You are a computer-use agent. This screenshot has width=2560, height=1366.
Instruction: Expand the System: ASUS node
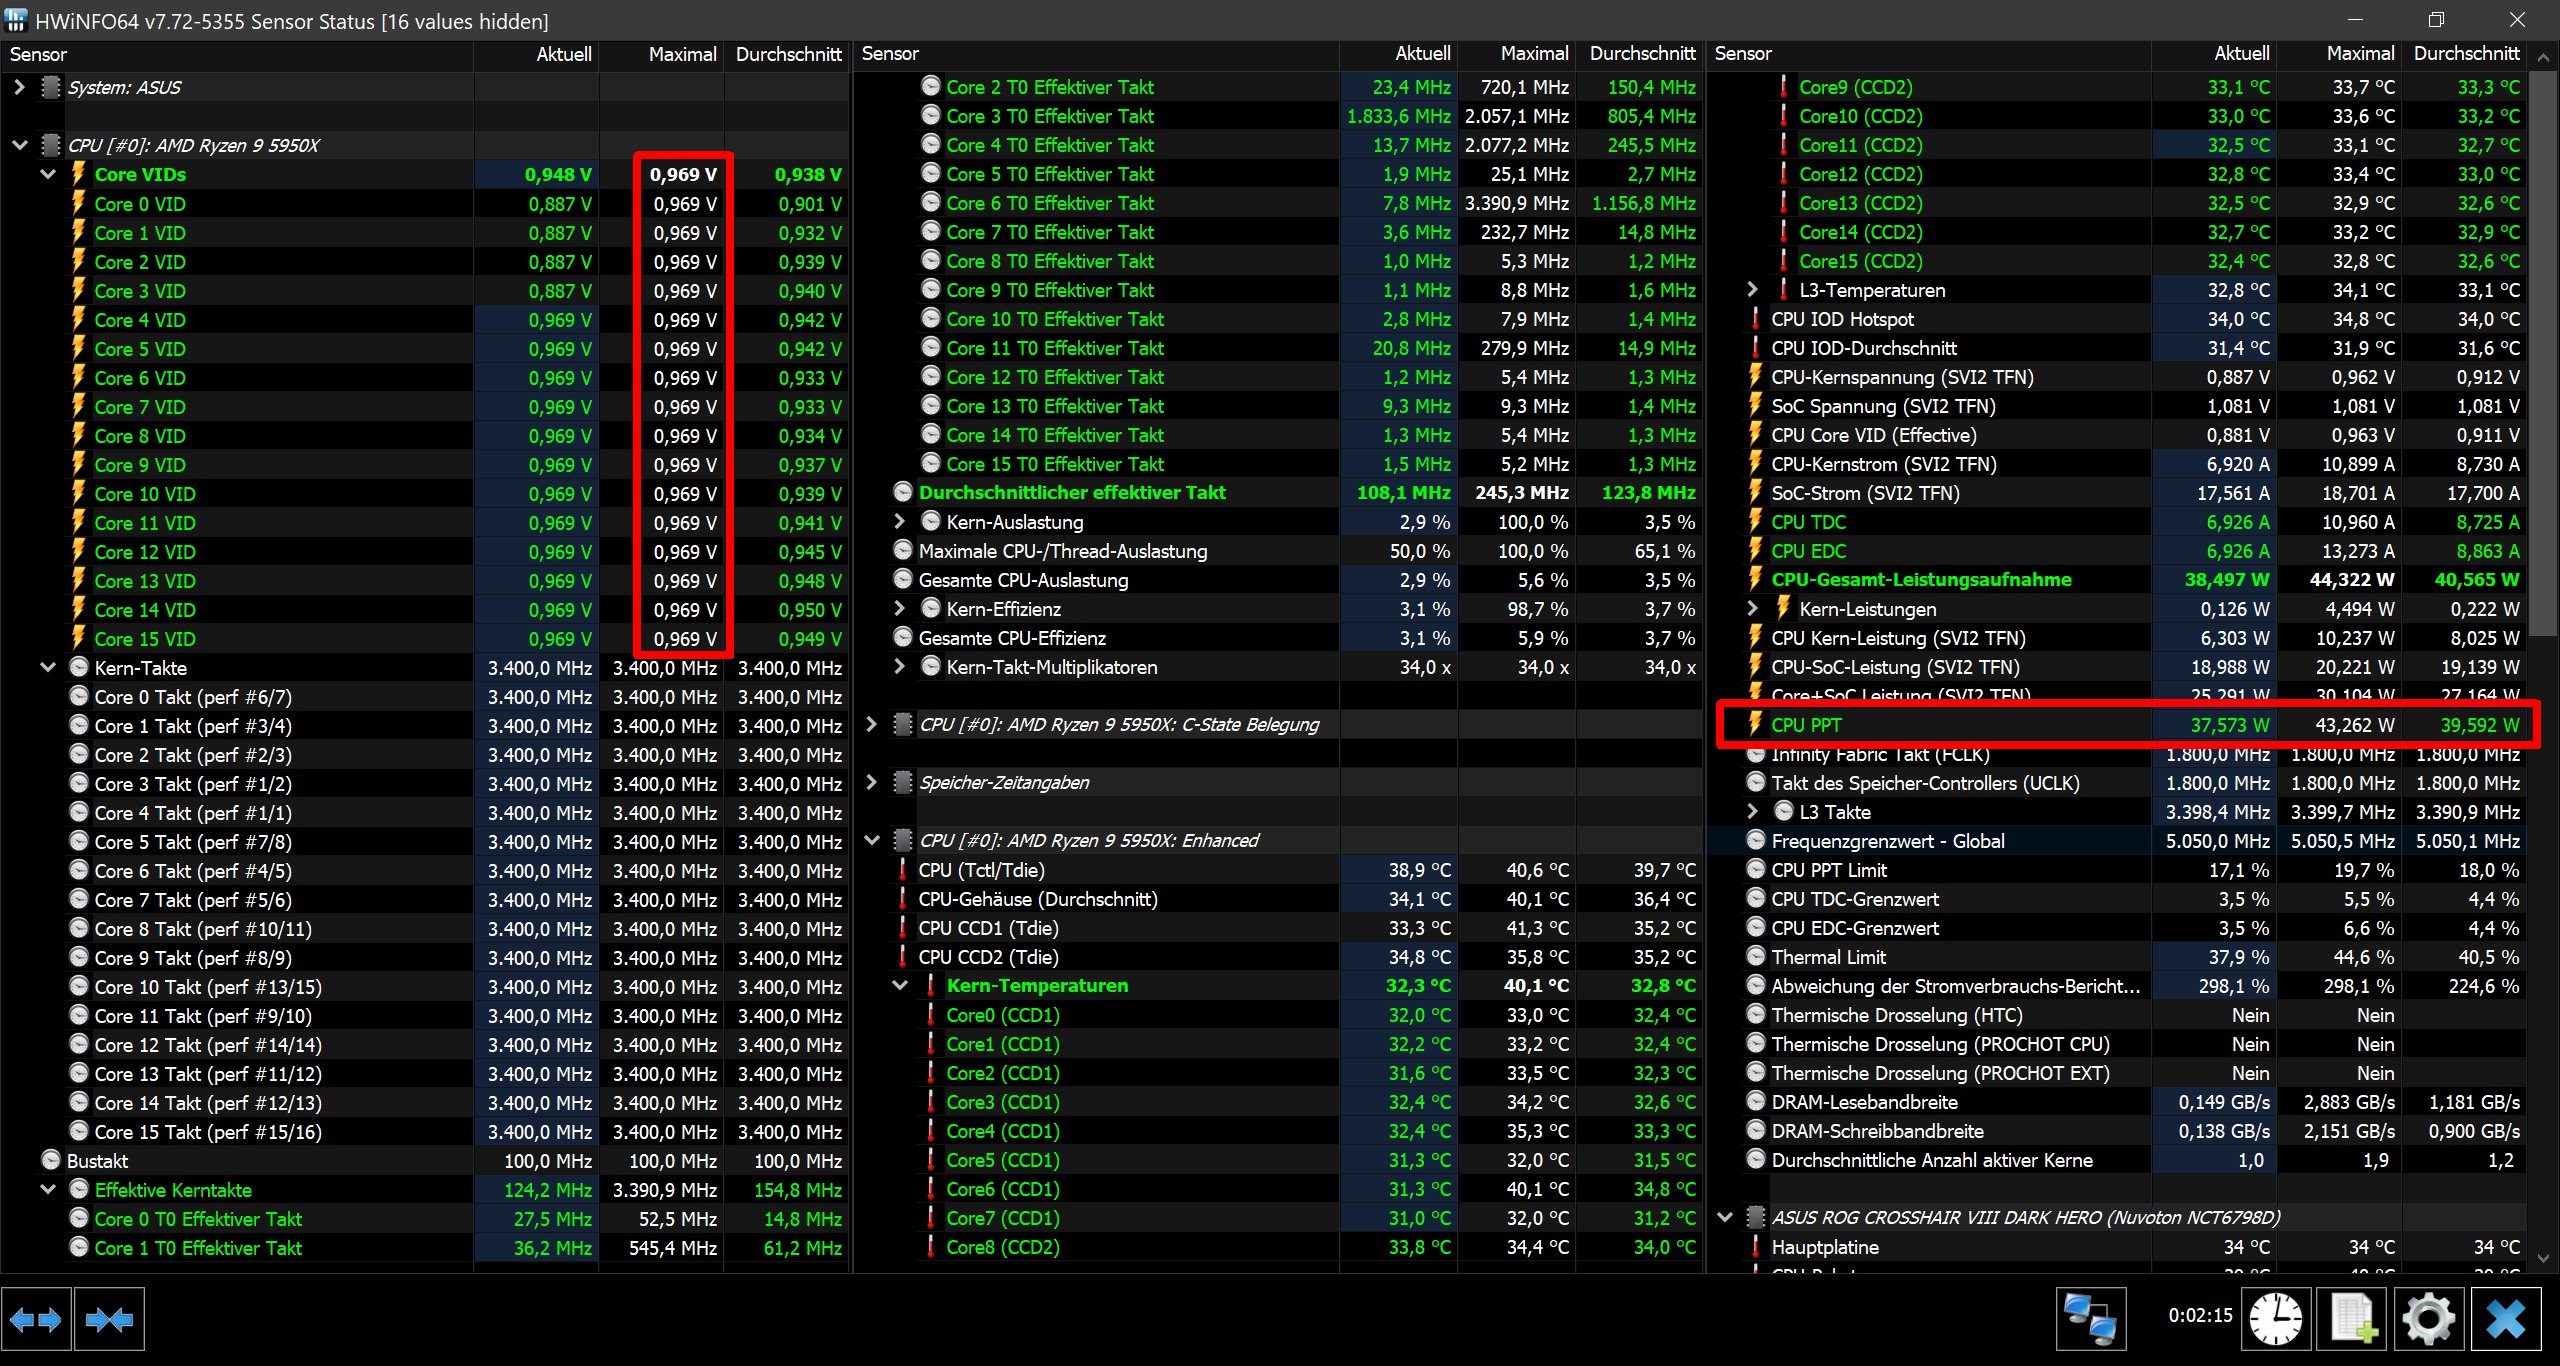click(x=19, y=87)
